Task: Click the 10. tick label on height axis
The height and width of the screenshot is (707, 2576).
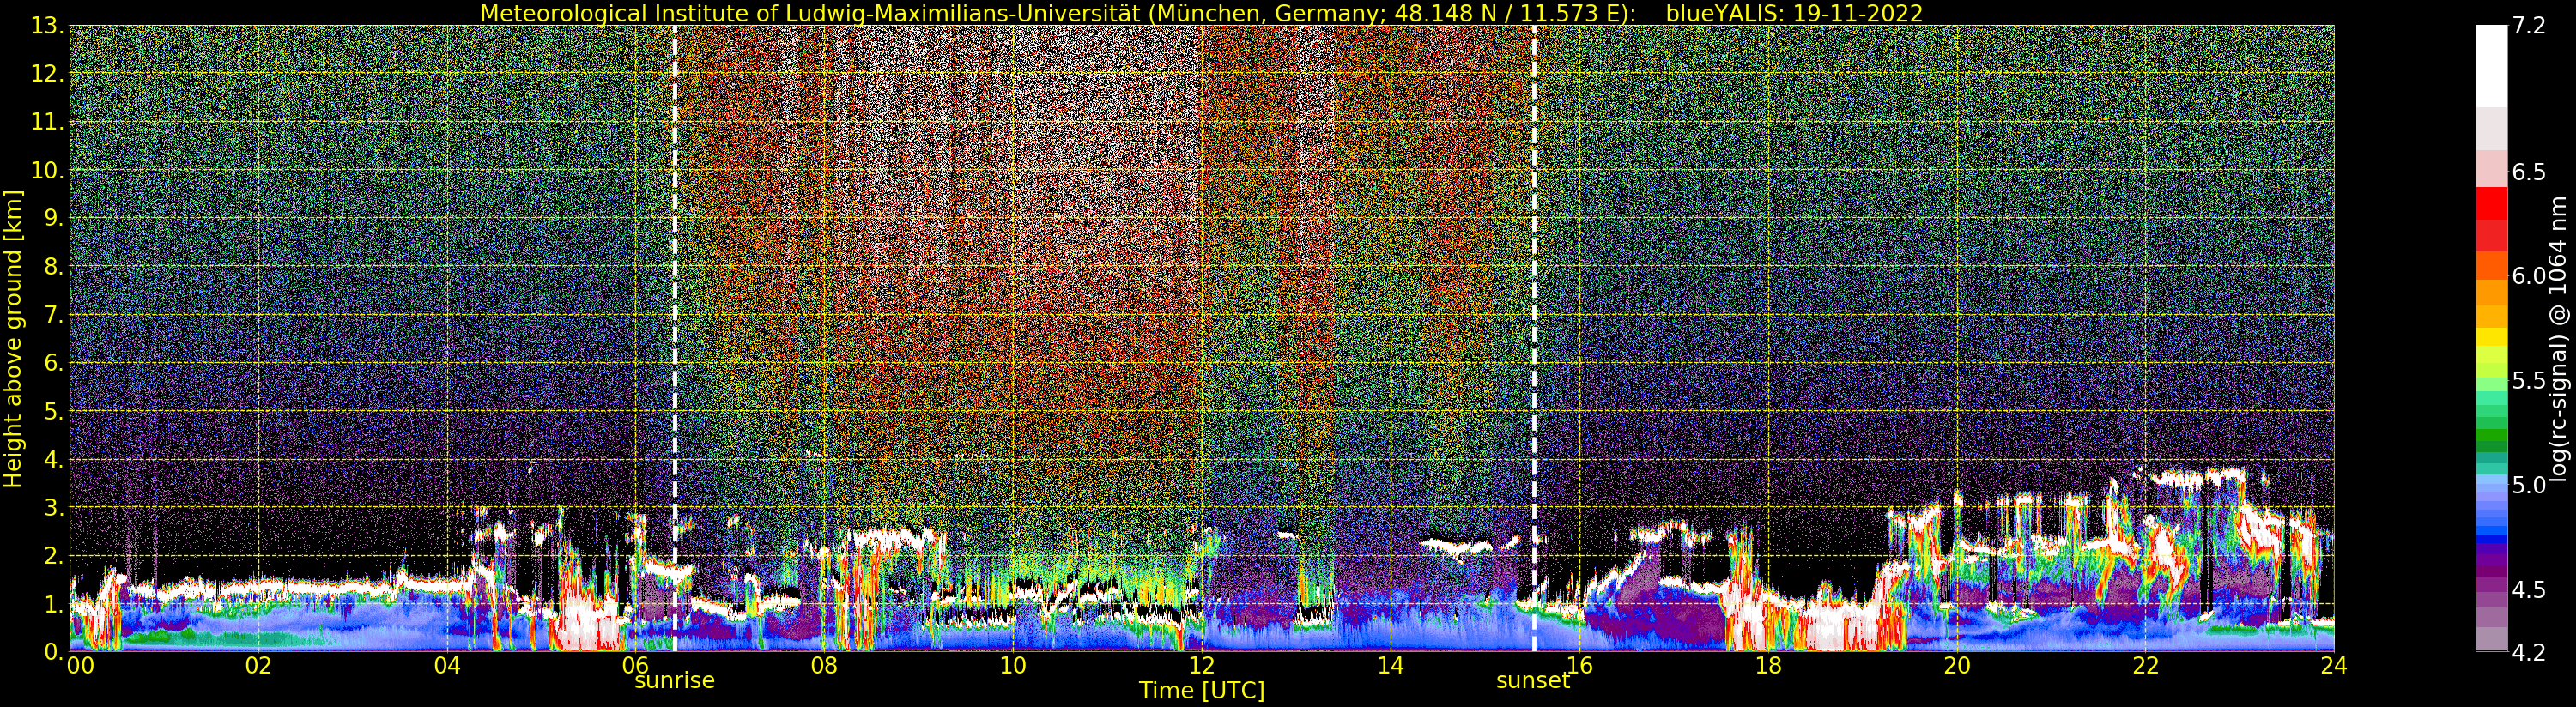Action: pyautogui.click(x=48, y=171)
